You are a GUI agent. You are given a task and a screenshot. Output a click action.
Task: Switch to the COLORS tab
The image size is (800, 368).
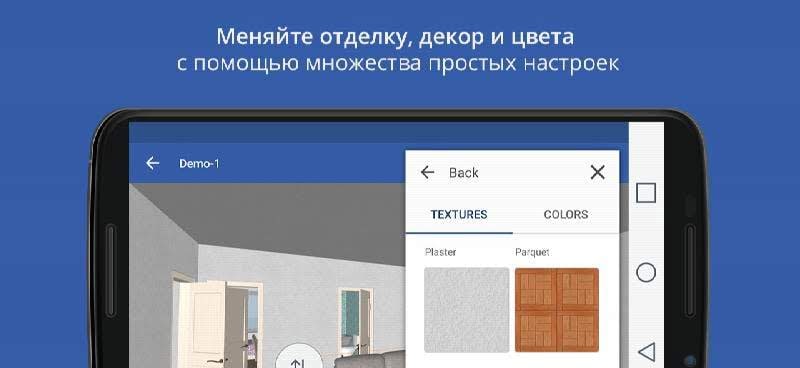[566, 214]
